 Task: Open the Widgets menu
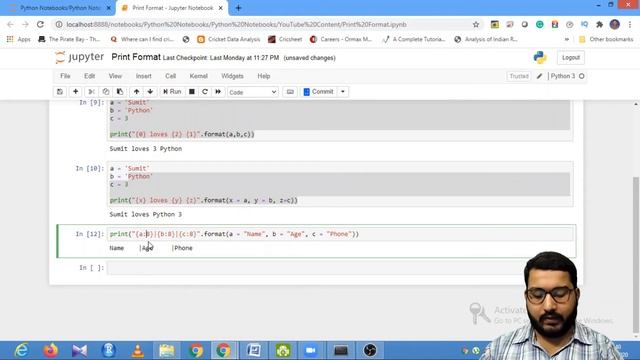point(232,76)
